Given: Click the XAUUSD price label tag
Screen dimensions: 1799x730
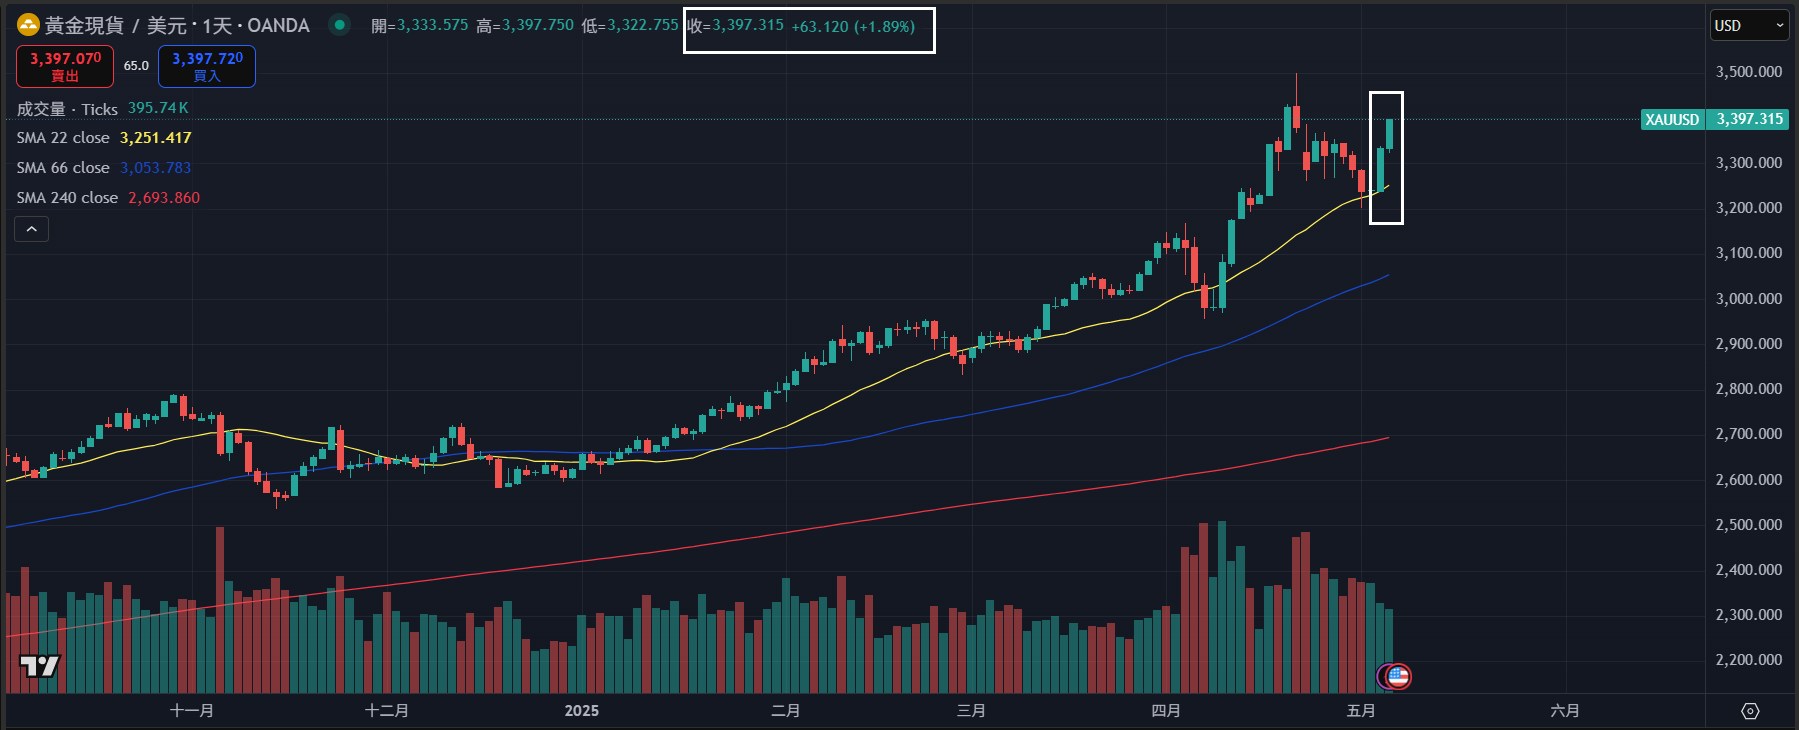Looking at the screenshot, I should point(1671,119).
